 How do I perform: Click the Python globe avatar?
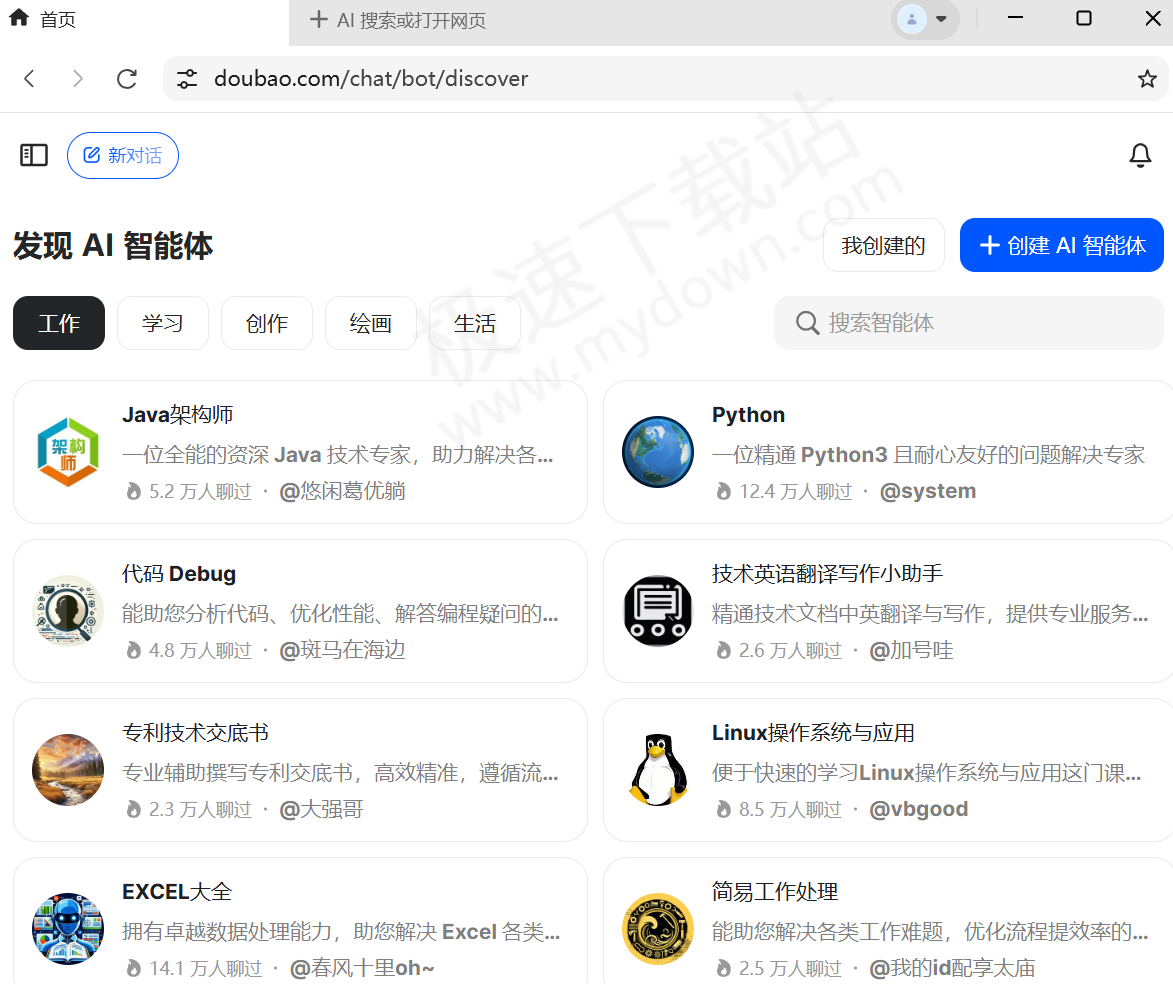click(x=658, y=452)
